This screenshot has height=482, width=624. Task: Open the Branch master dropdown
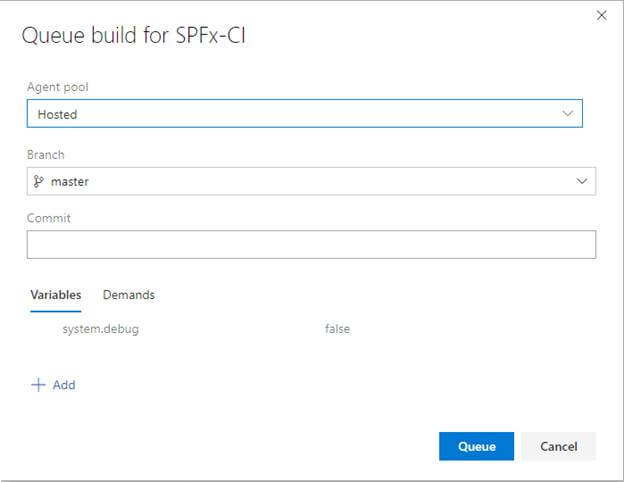click(x=311, y=181)
